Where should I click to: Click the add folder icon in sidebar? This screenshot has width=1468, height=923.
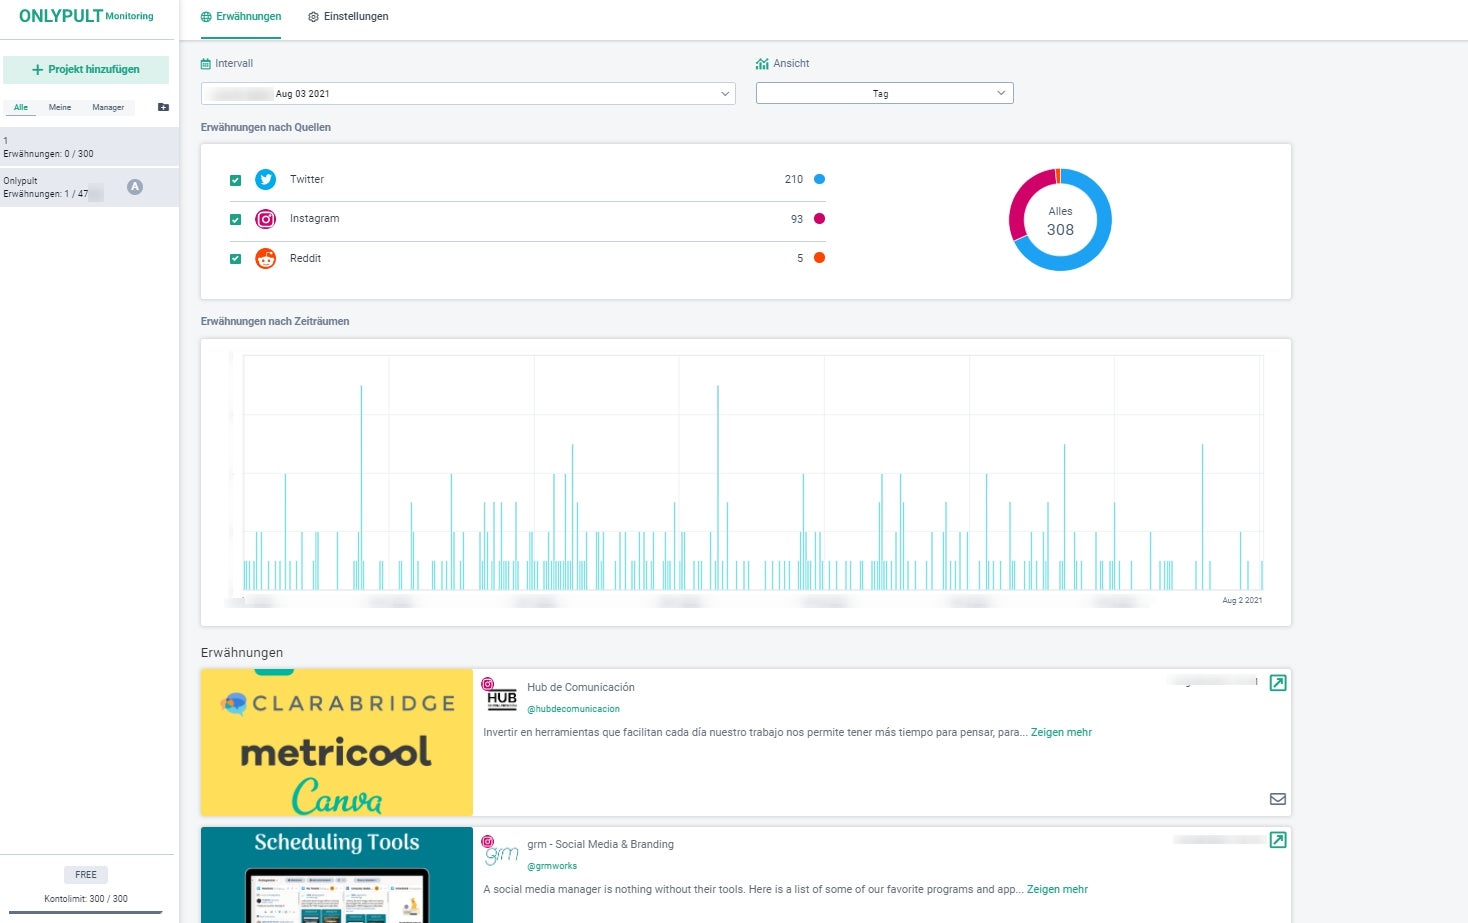(x=163, y=107)
